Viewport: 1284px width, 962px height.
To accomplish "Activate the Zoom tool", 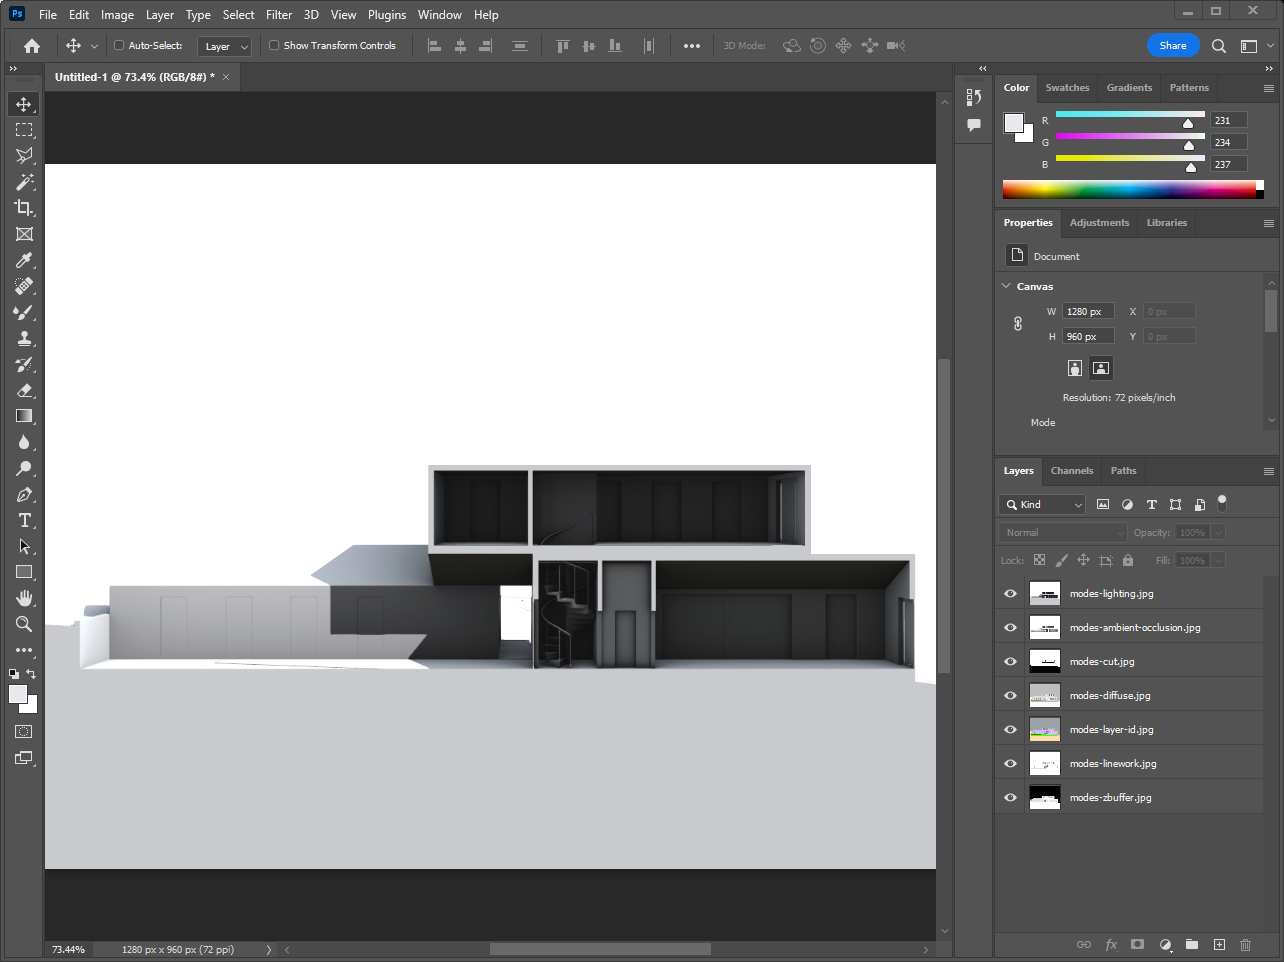I will 24,624.
